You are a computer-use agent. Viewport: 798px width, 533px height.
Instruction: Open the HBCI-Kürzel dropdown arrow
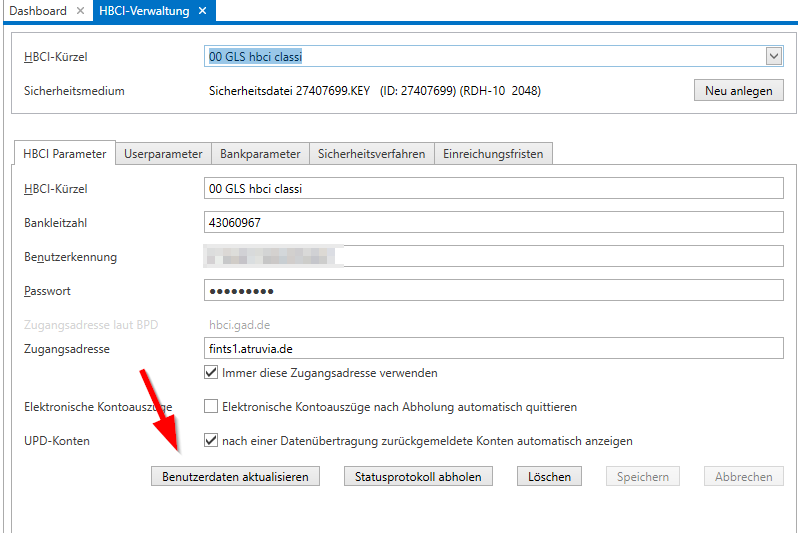coord(773,57)
